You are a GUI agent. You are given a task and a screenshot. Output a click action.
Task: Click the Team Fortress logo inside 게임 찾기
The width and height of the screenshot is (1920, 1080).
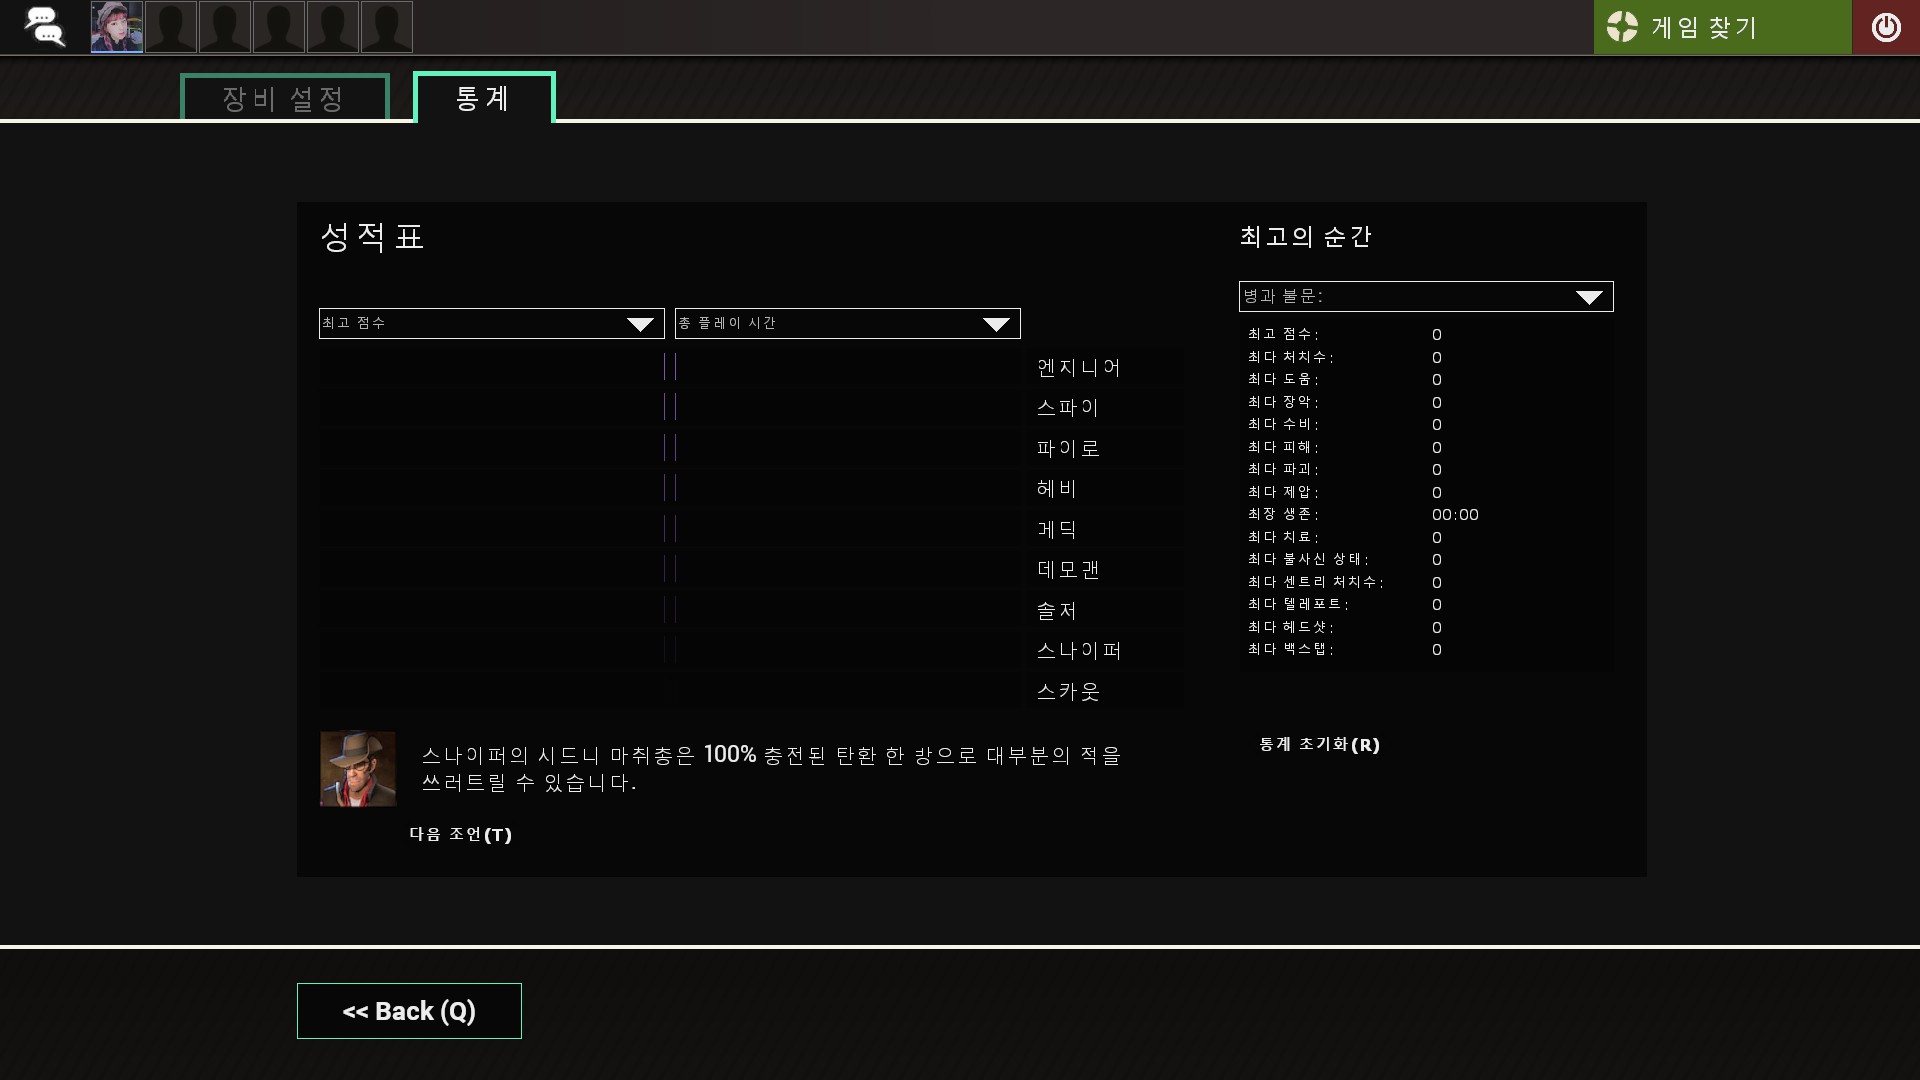click(1622, 27)
